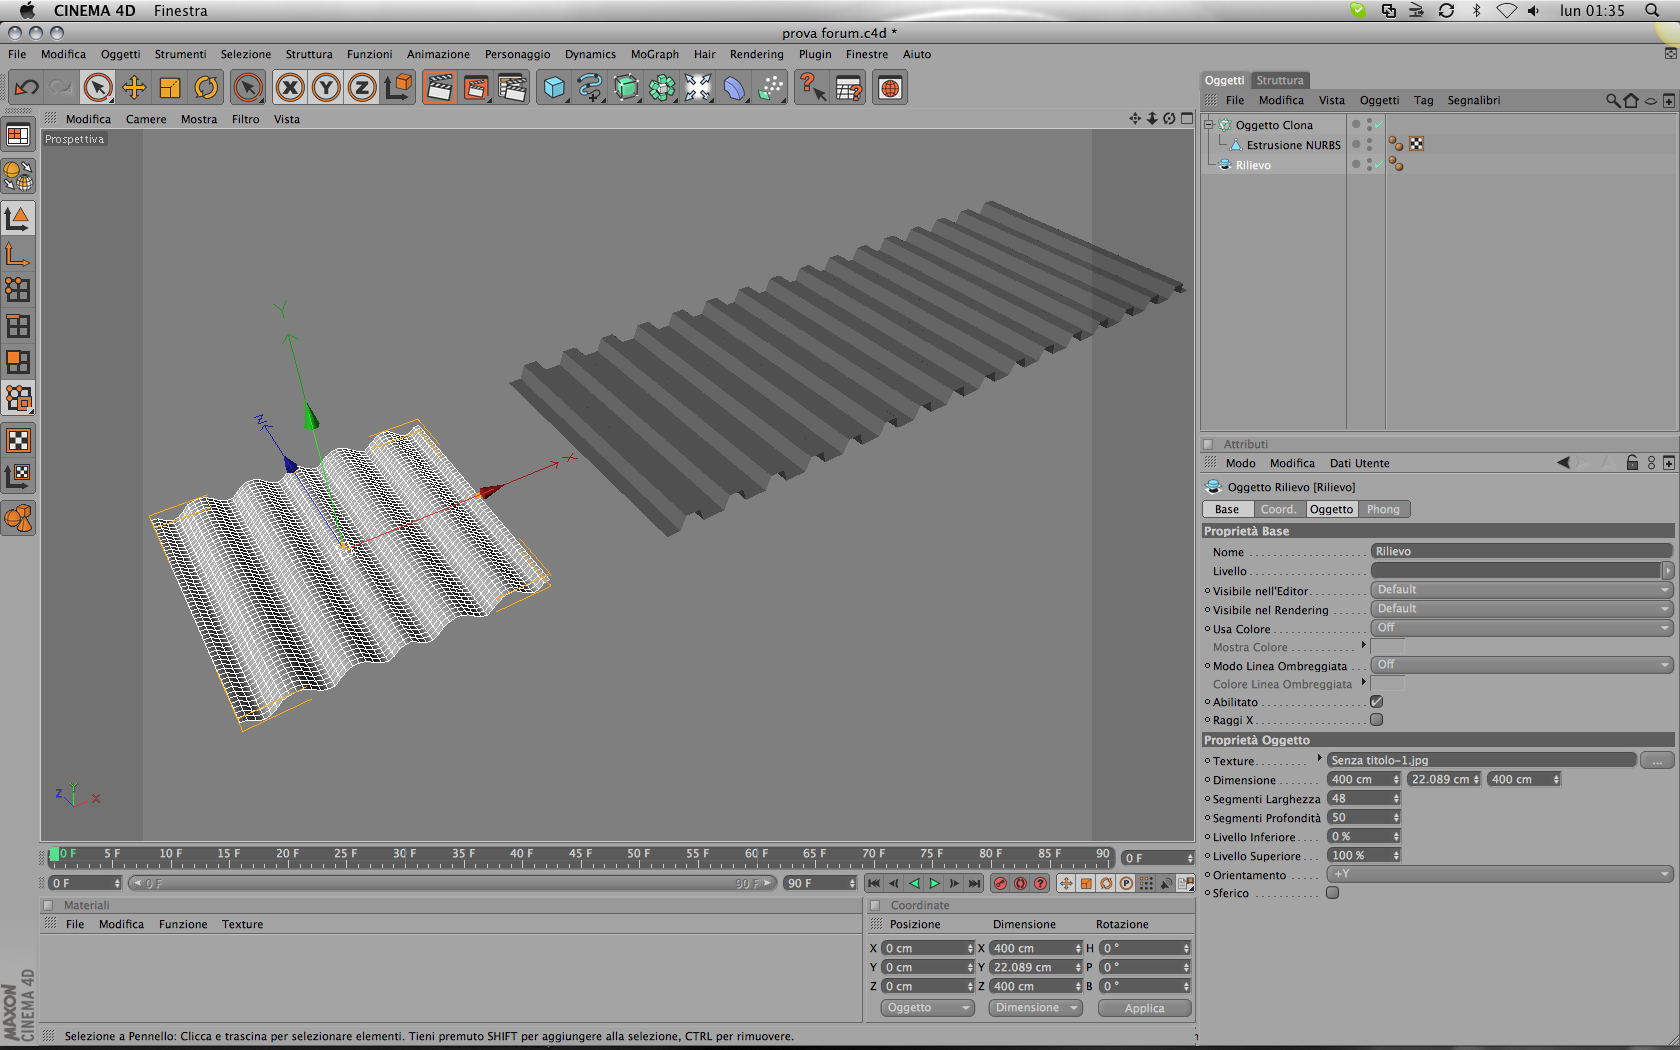Open the Orientamento +Y dropdown
Viewport: 1680px width, 1050px height.
pos(1499,874)
